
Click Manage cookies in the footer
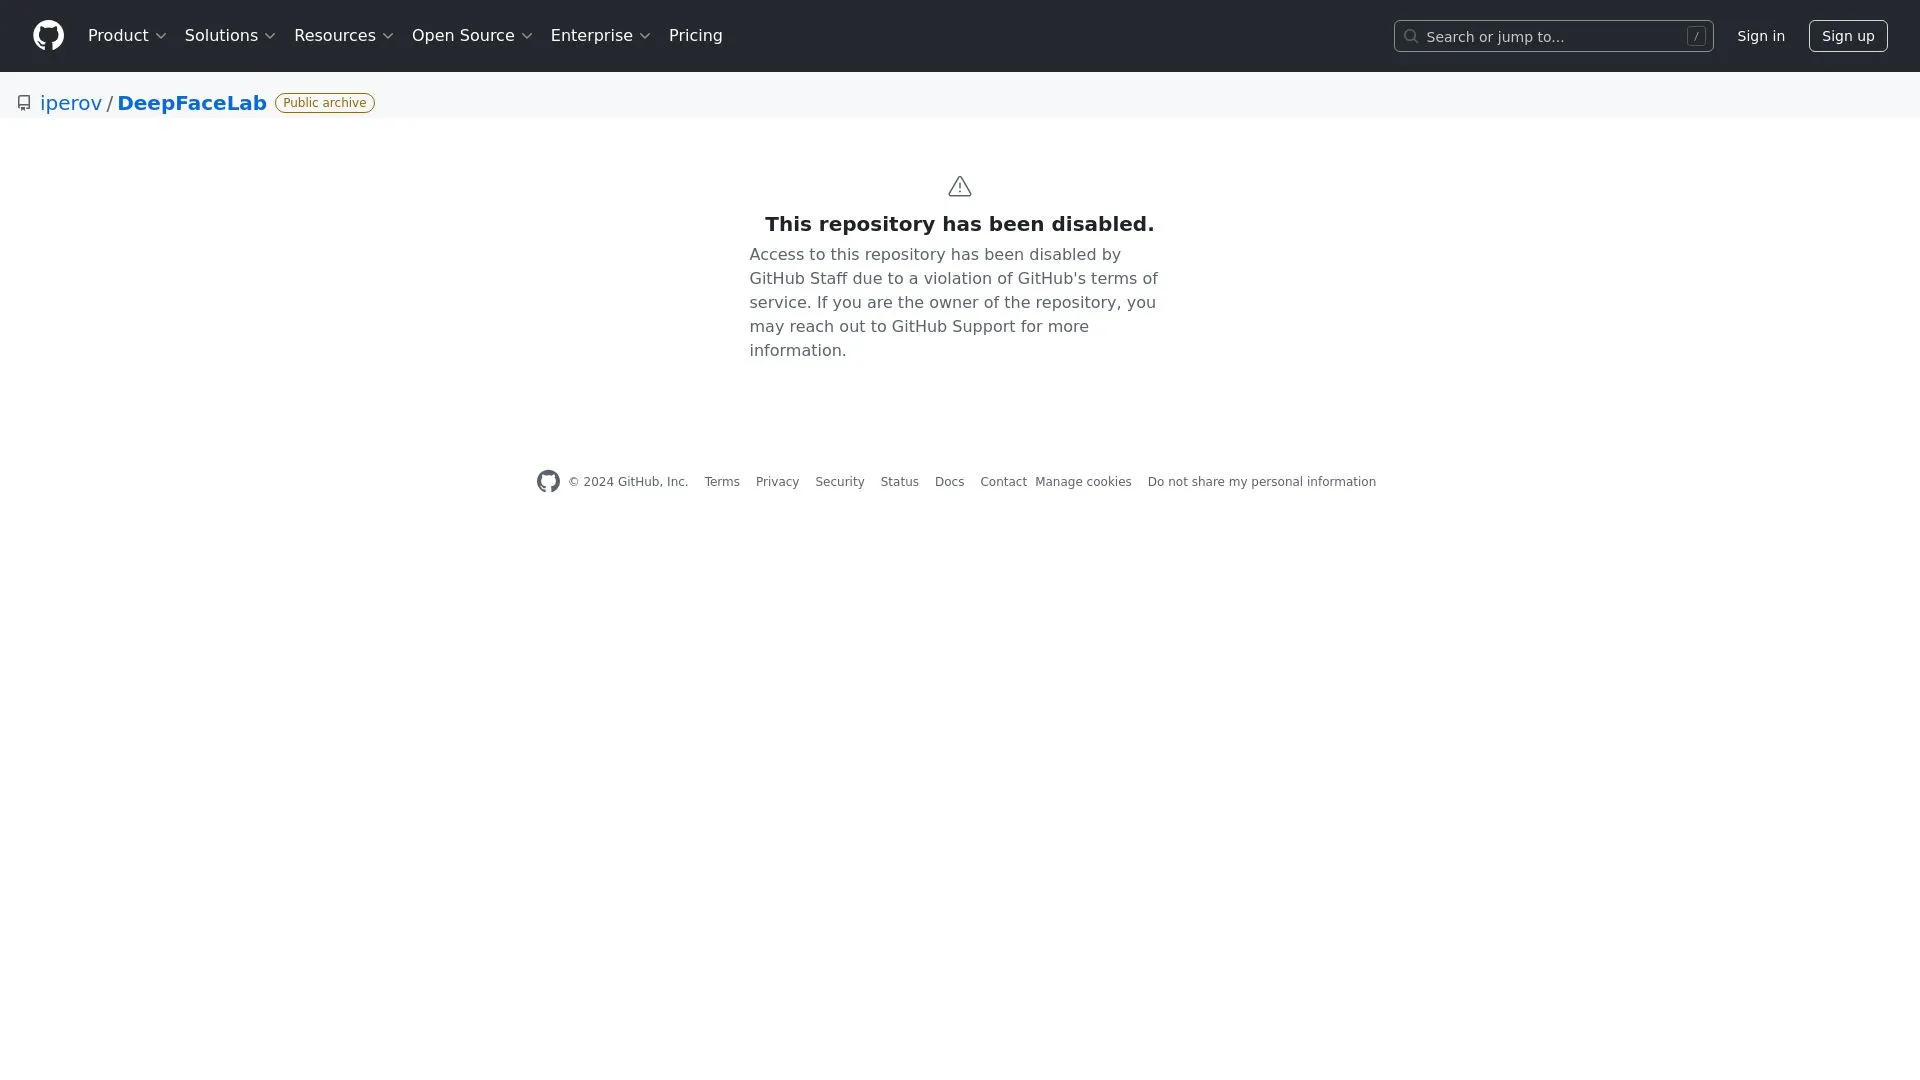click(x=1083, y=482)
